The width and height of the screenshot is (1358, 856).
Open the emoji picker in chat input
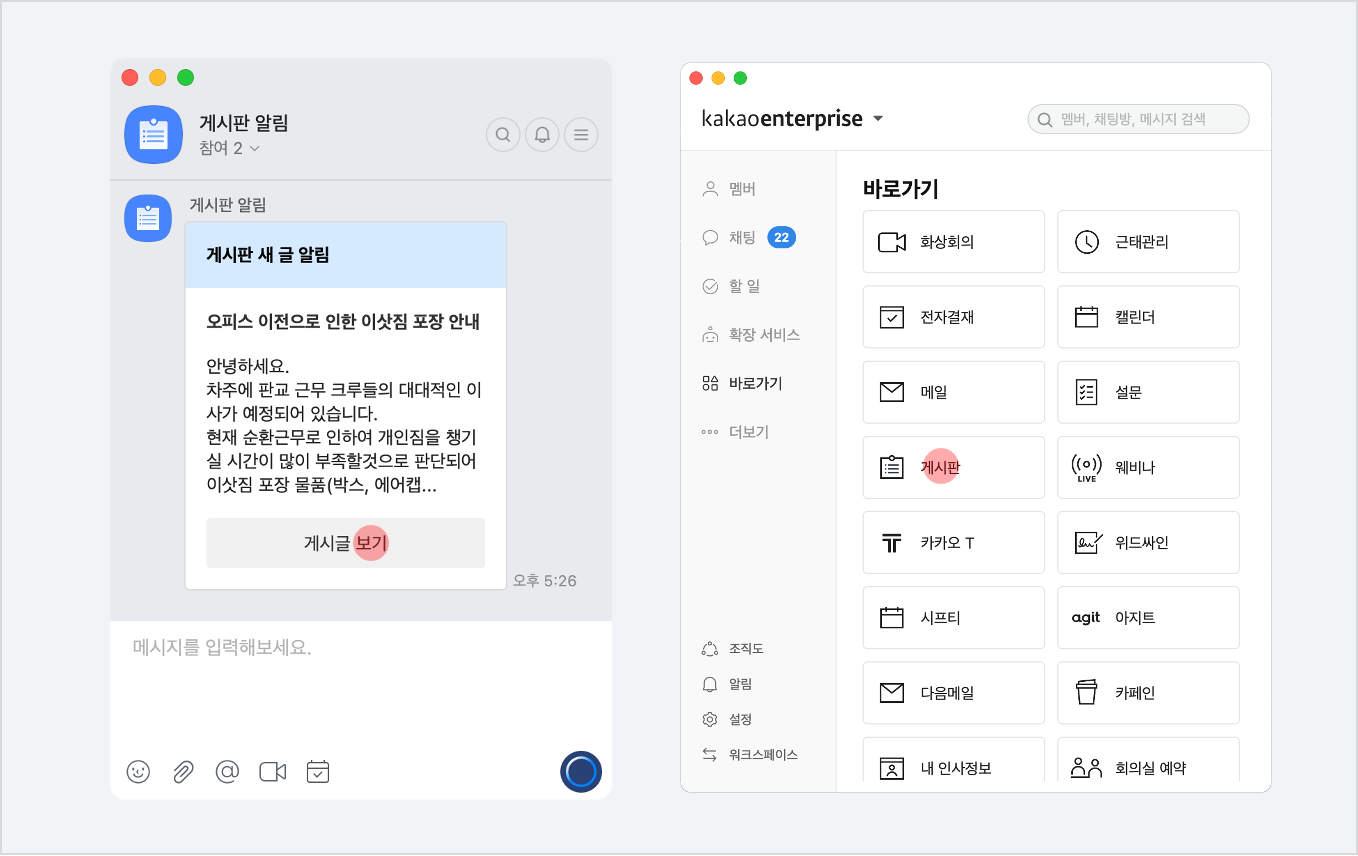(138, 772)
